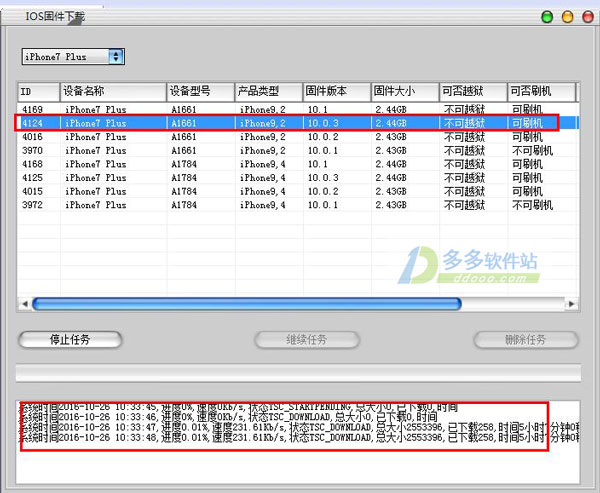Click 2.43GB size cell in row 4015
The width and height of the screenshot is (600, 493).
pos(391,191)
